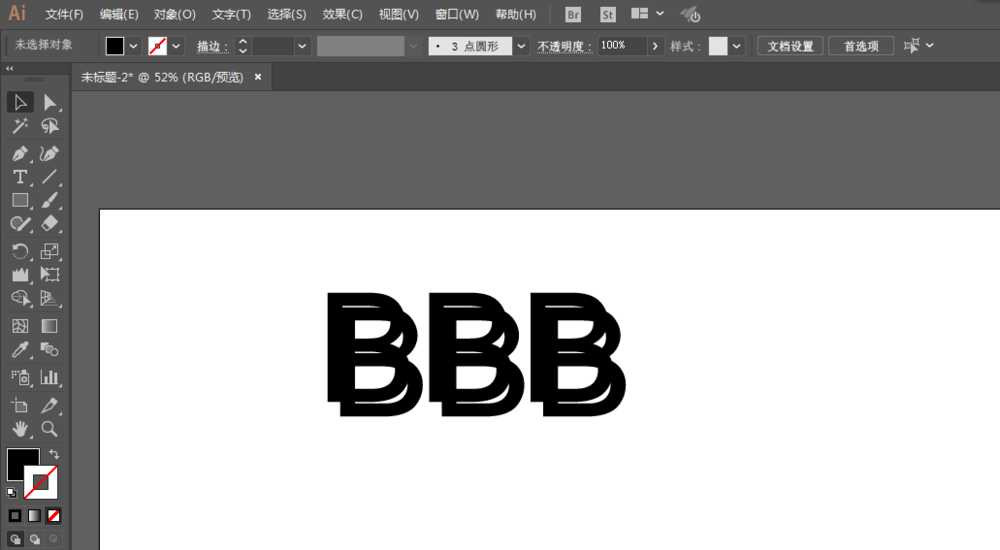Expand the 样式 style dropdown
This screenshot has width=1000, height=550.
click(737, 46)
